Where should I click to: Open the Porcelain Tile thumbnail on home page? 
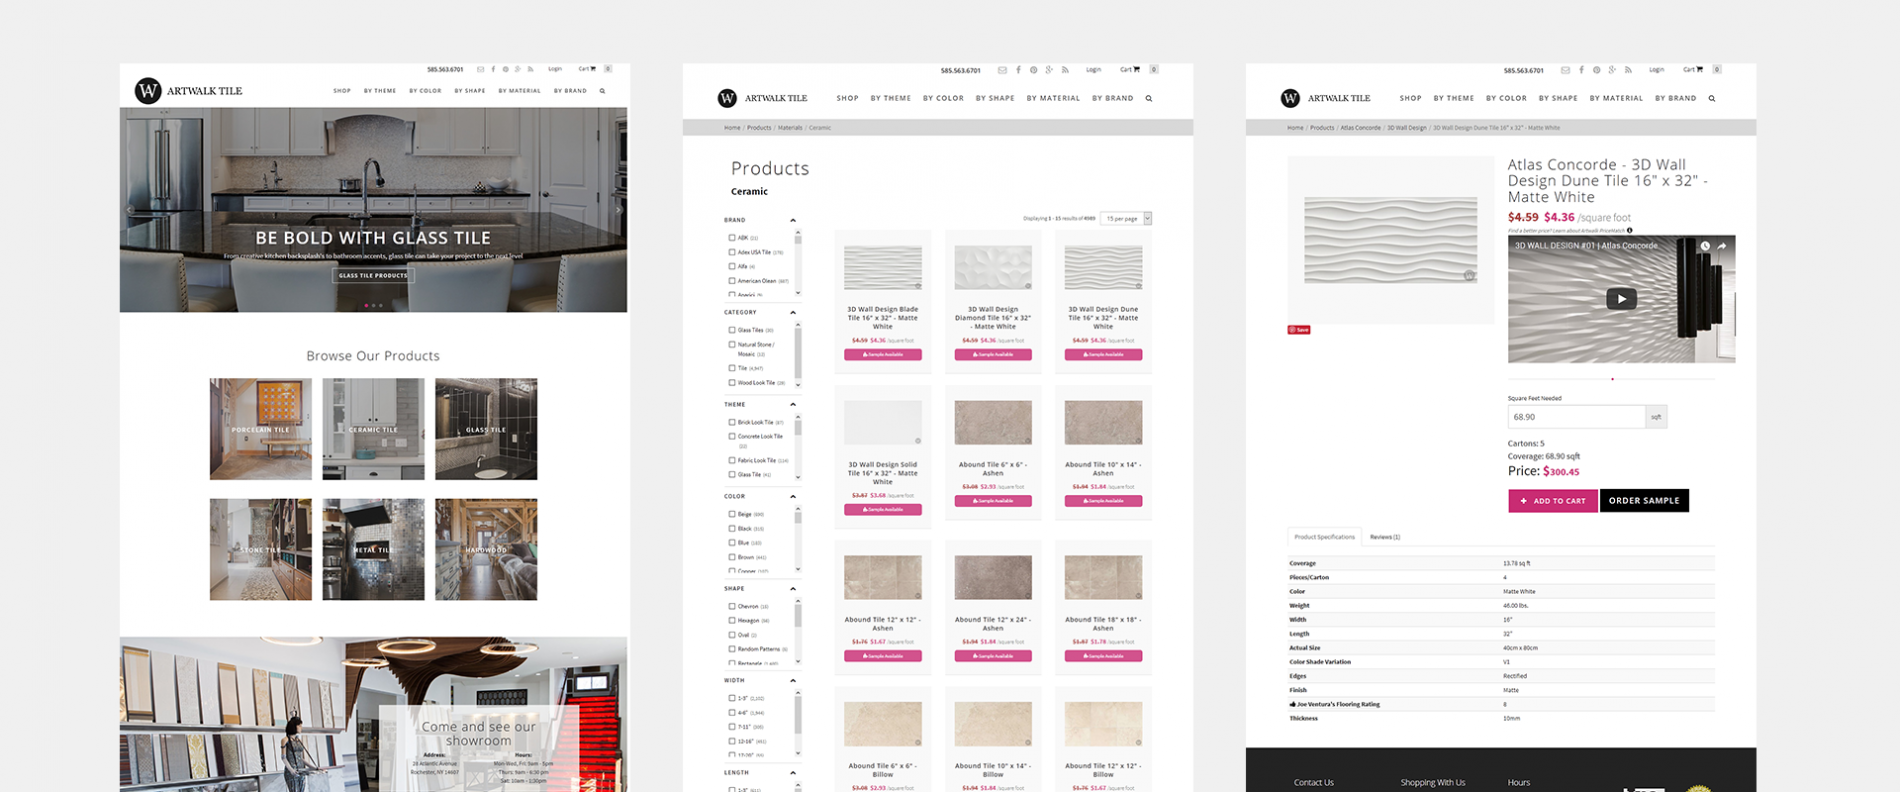tap(260, 429)
